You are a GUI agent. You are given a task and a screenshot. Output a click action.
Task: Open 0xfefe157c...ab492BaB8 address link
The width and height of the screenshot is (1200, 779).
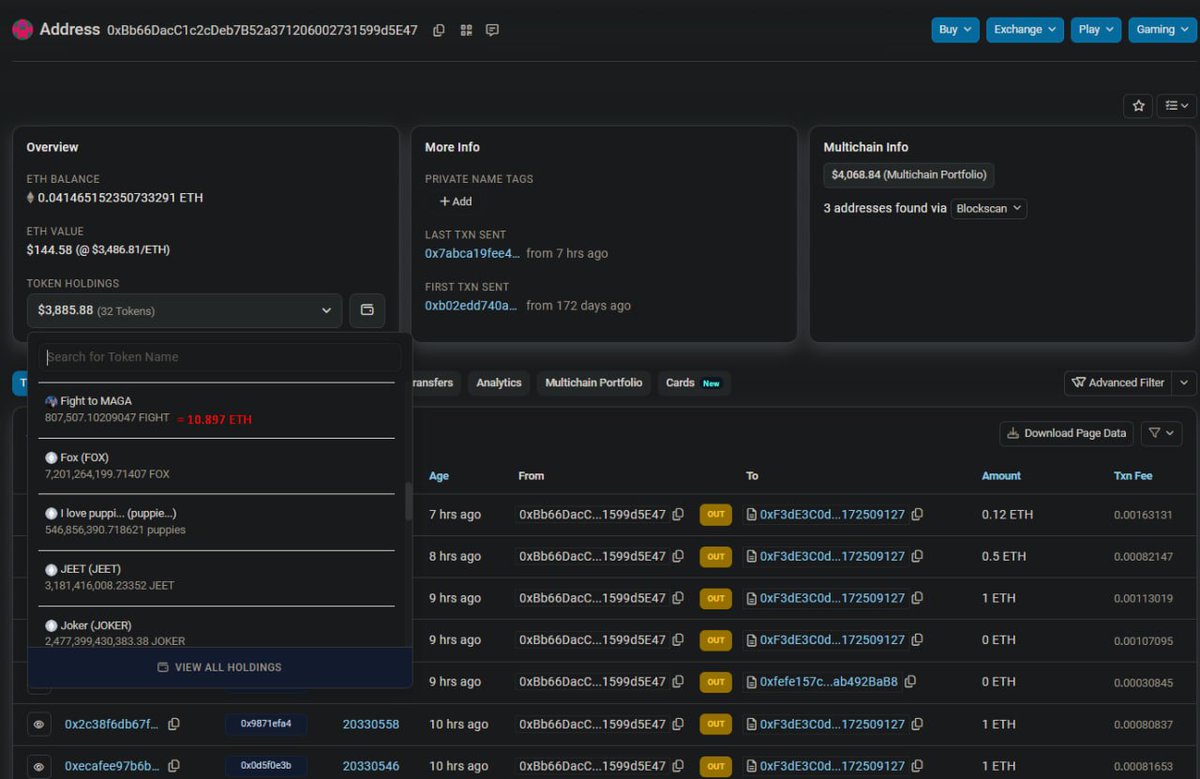click(x=829, y=682)
